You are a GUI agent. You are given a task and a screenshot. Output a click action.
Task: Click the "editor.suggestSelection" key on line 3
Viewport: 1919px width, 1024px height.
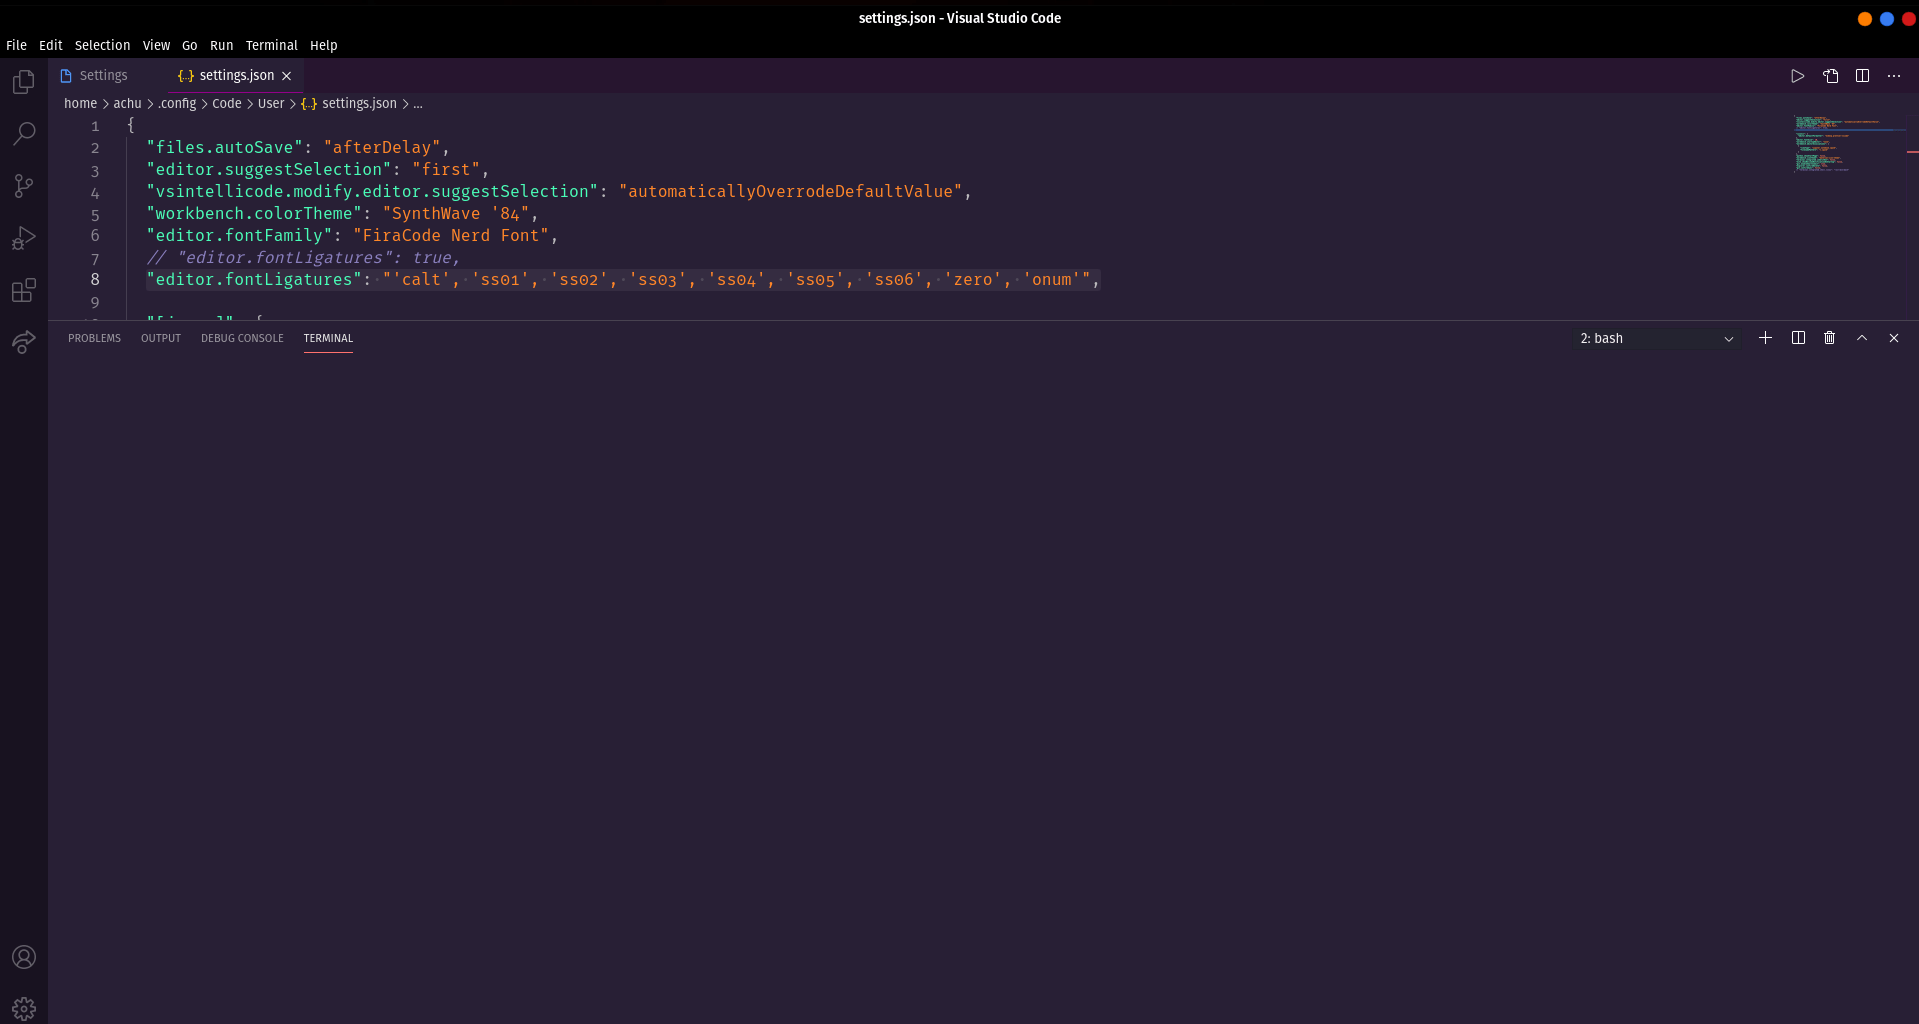[x=269, y=170]
